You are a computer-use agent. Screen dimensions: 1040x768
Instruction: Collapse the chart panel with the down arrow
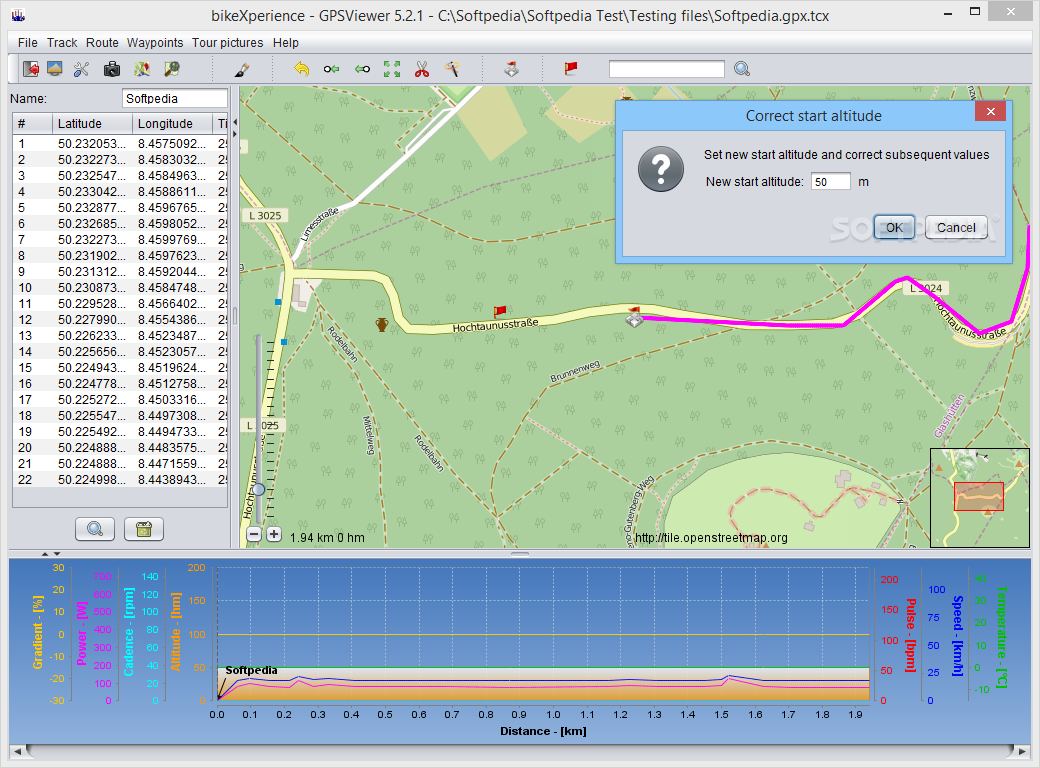click(57, 553)
